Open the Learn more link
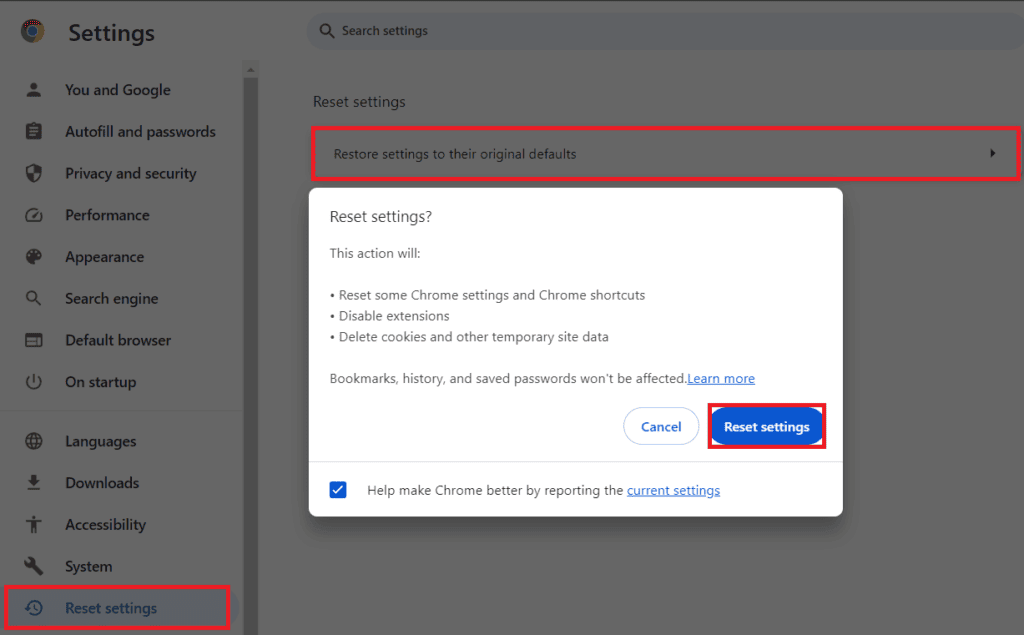1024x635 pixels. pyautogui.click(x=721, y=379)
